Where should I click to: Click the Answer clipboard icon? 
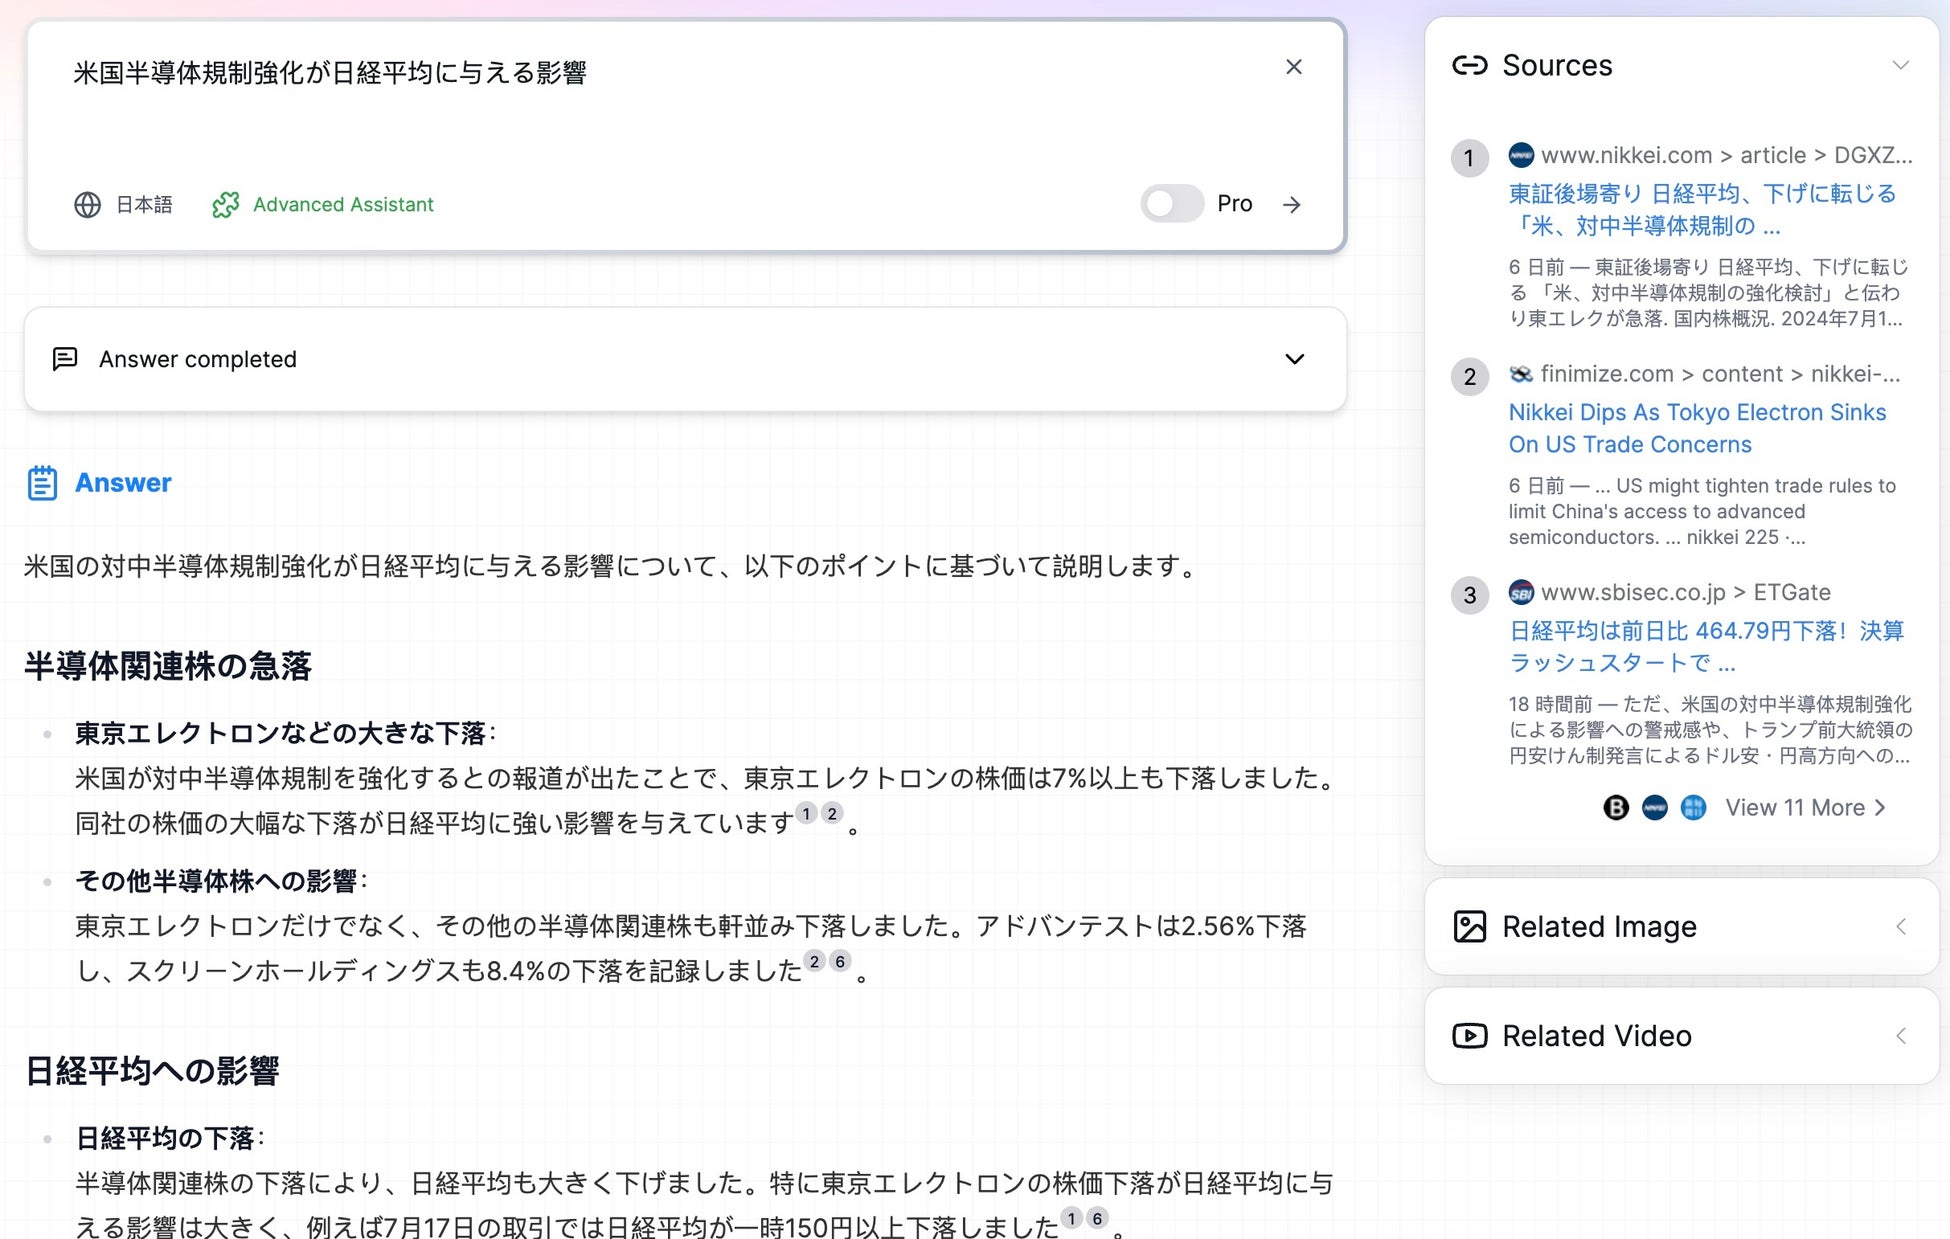tap(42, 483)
